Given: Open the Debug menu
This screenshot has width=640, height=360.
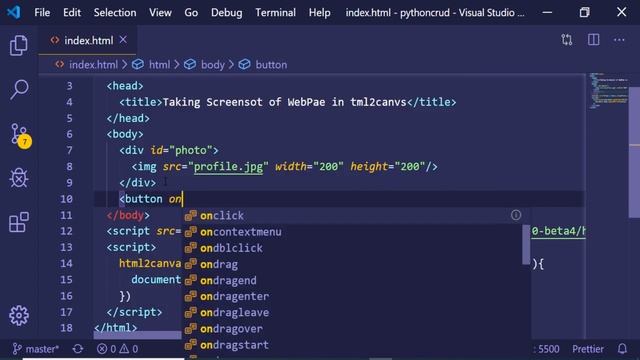Looking at the screenshot, I should (x=227, y=13).
